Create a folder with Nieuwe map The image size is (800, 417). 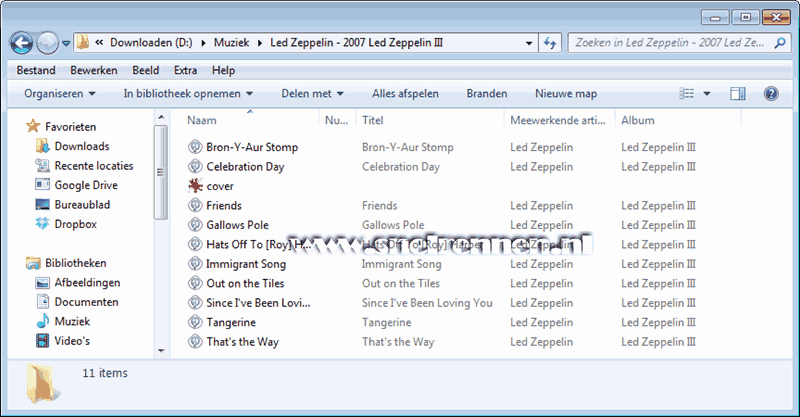pyautogui.click(x=566, y=94)
